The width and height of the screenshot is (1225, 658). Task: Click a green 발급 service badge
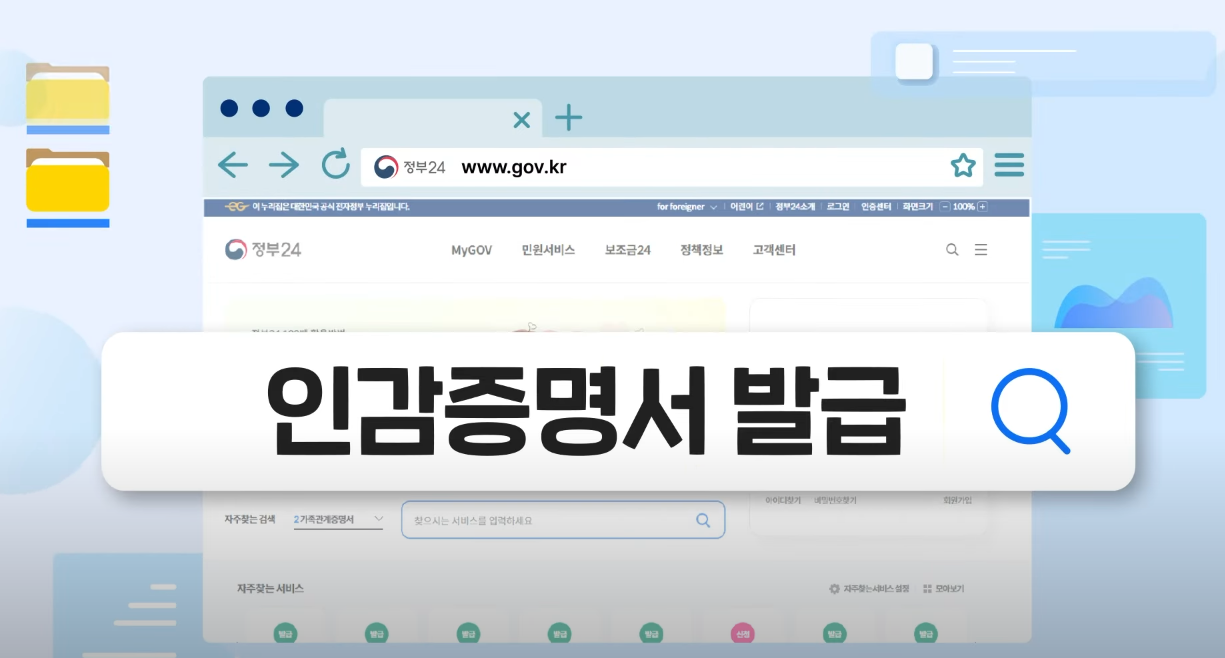pyautogui.click(x=284, y=633)
